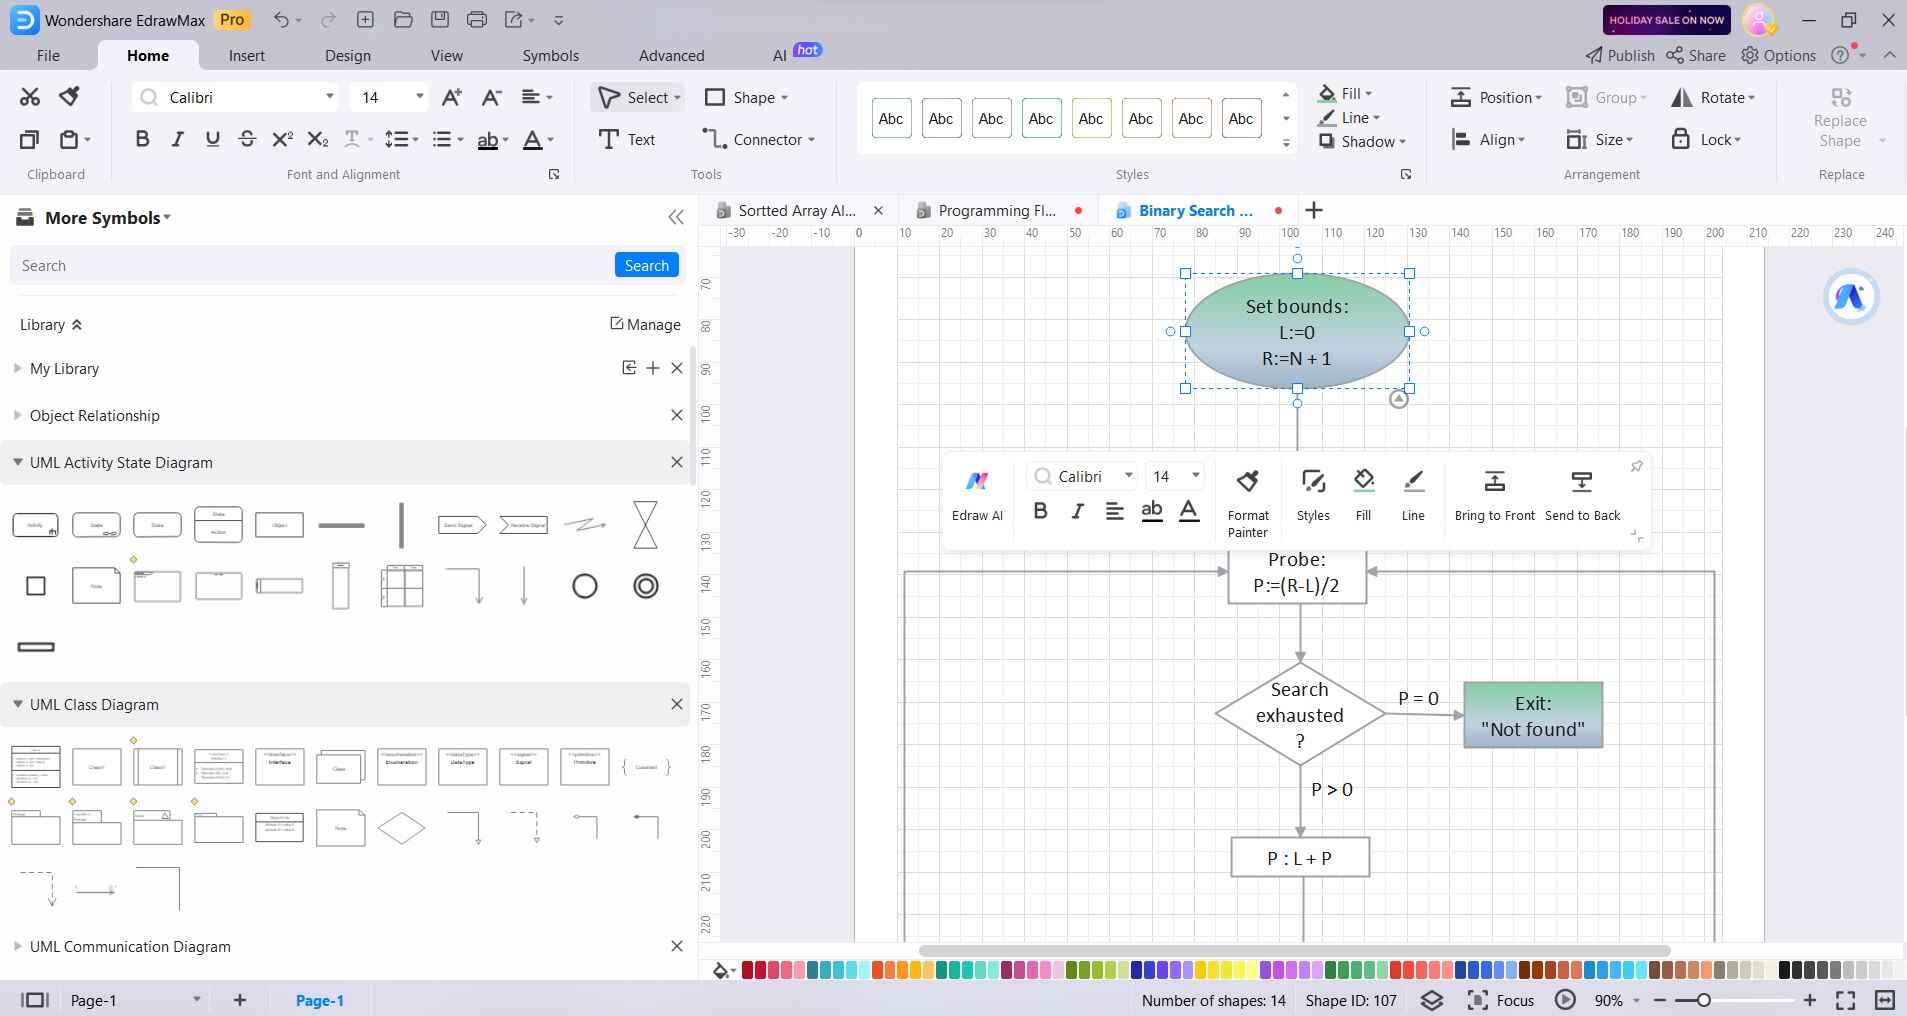The image size is (1907, 1016).
Task: Decrease font size with the A- icon
Action: [491, 97]
